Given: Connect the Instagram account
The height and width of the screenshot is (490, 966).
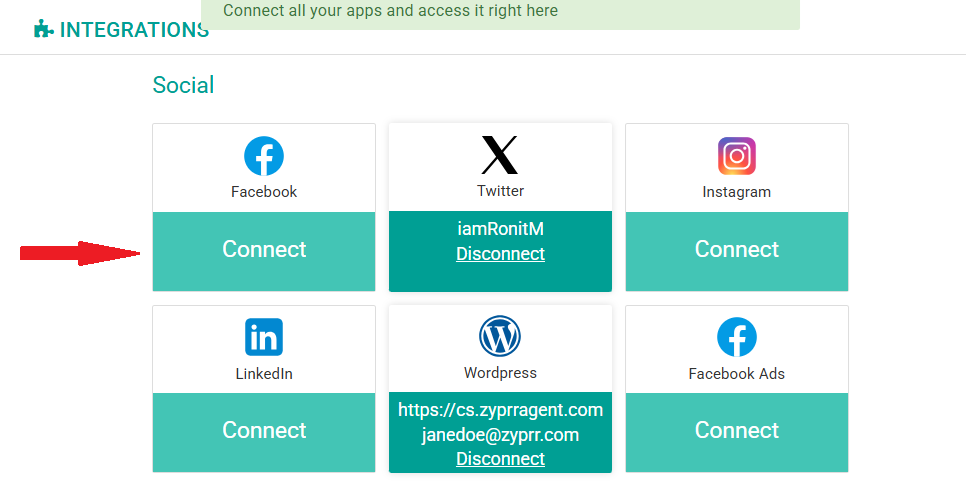Looking at the screenshot, I should [737, 250].
